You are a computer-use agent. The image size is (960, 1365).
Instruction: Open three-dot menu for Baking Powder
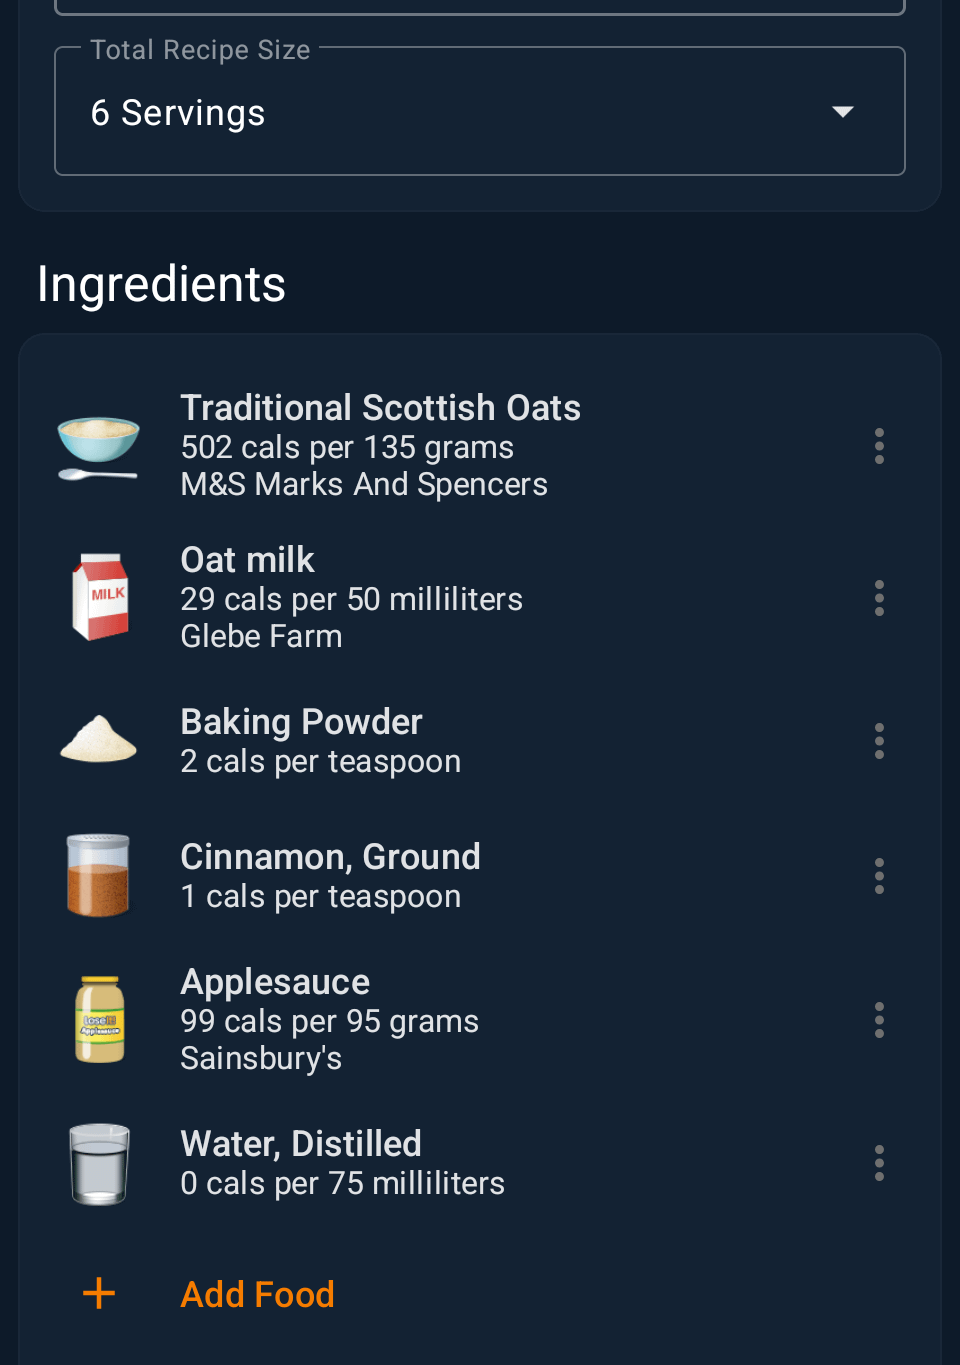coord(879,741)
